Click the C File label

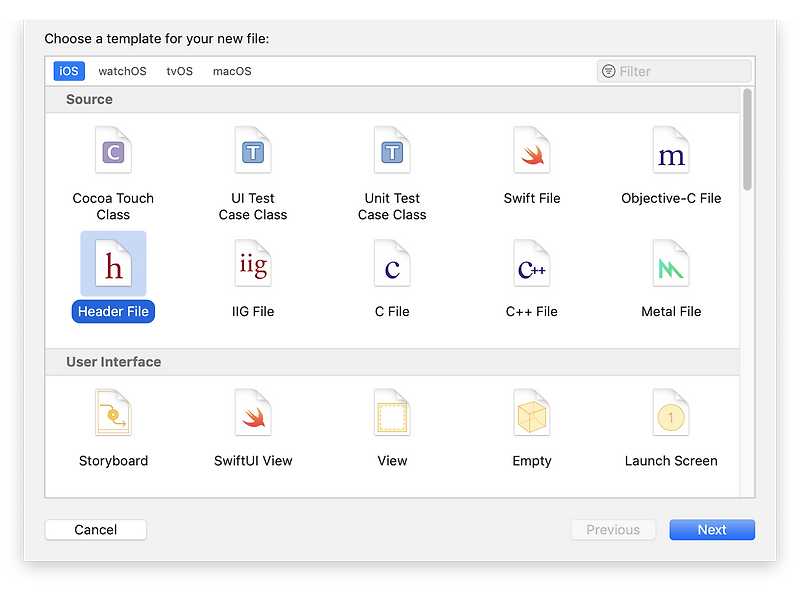point(392,311)
